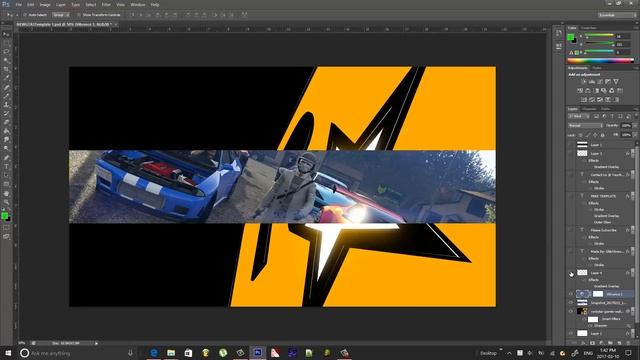Screen dimensions: 640x360
Task: Open the Filter menu
Action: pos(106,5)
